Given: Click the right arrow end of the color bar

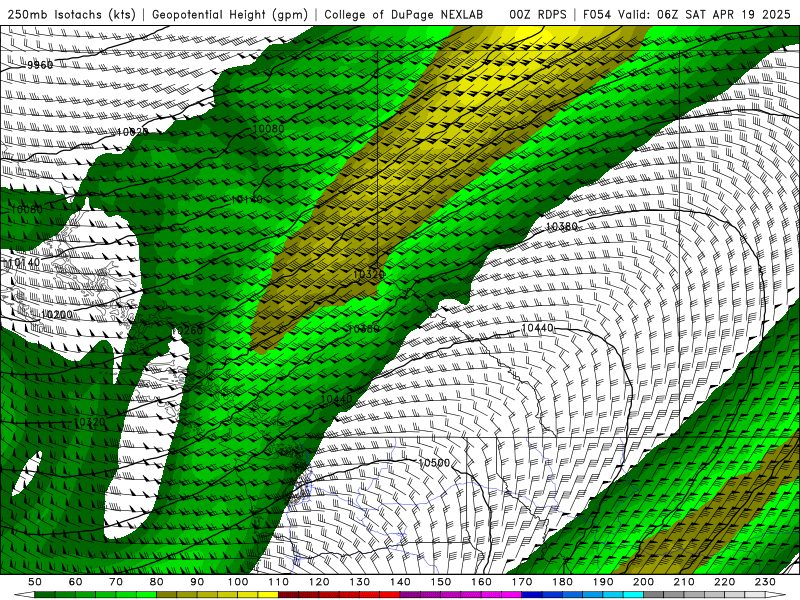Looking at the screenshot, I should point(776,595).
